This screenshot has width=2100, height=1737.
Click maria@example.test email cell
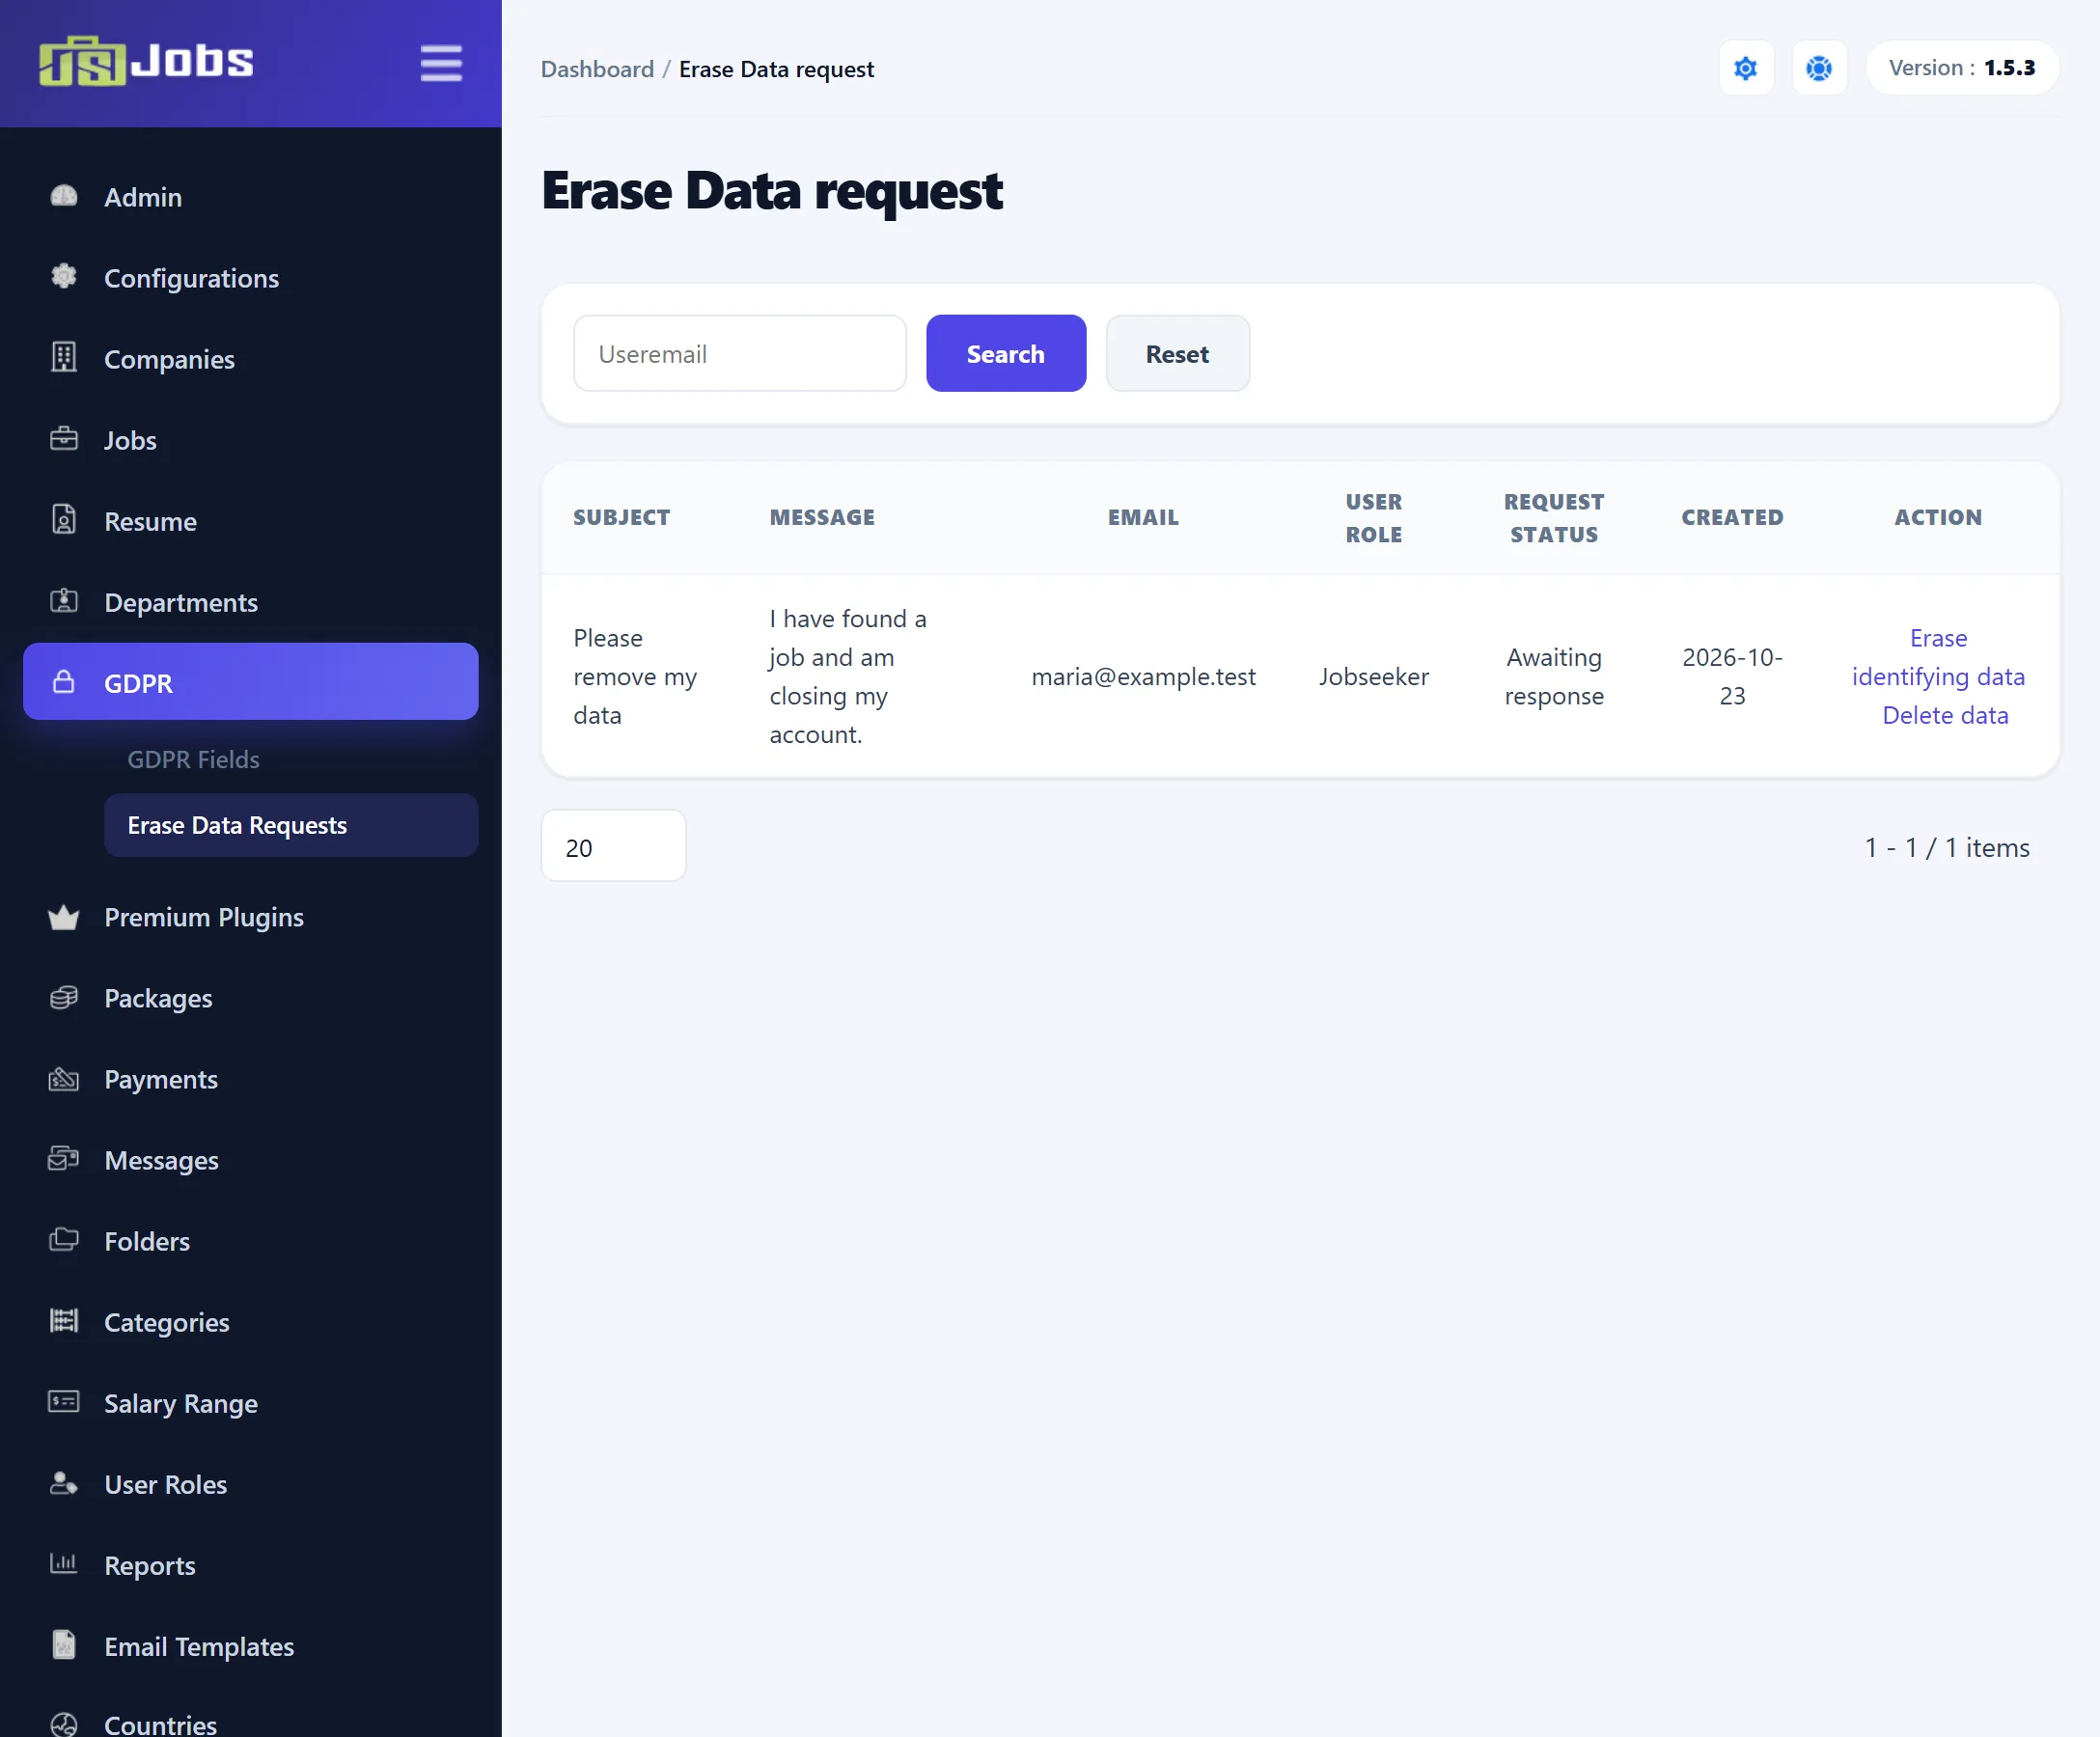[x=1143, y=677]
